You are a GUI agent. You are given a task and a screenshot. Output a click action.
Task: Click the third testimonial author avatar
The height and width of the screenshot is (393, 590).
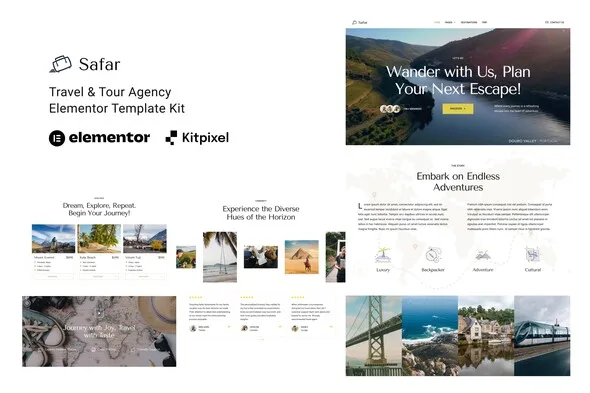[x=295, y=328]
